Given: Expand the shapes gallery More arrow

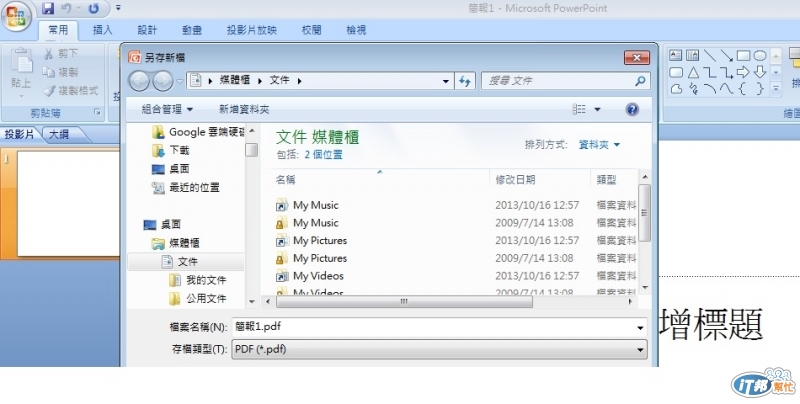Looking at the screenshot, I should tap(776, 89).
